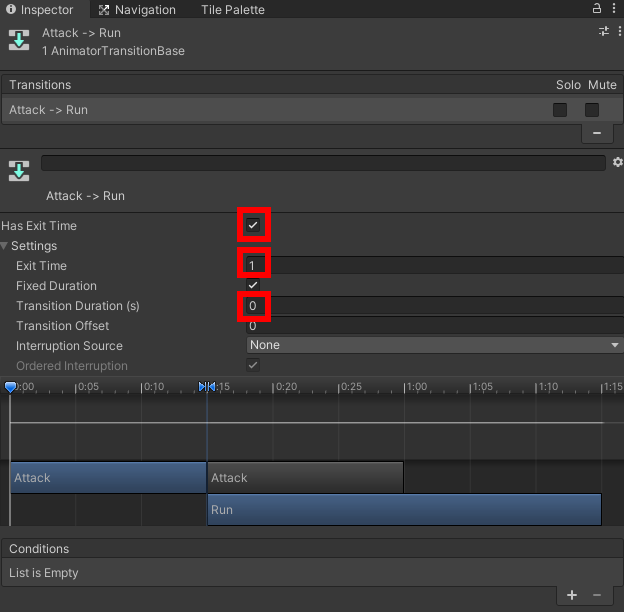
Task: Click the transition icon next to name field
Action: coord(19,171)
